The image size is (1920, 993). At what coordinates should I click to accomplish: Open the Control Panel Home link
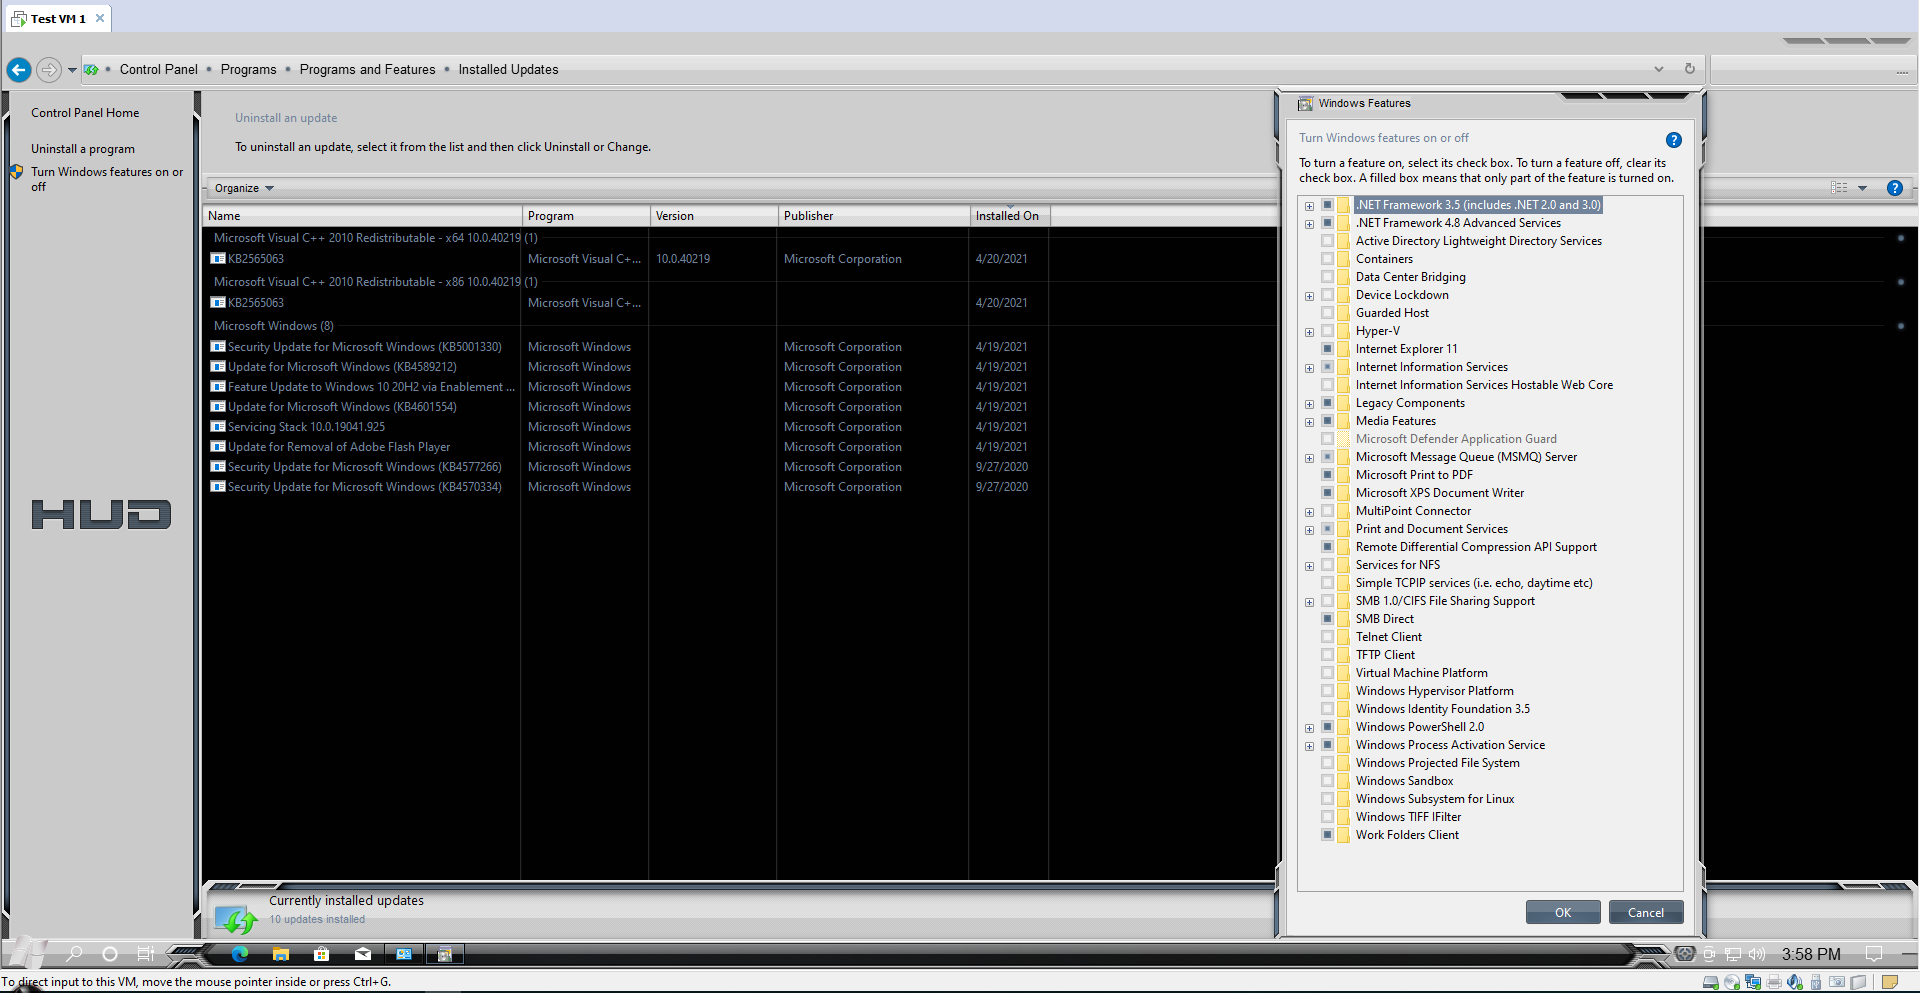point(85,113)
